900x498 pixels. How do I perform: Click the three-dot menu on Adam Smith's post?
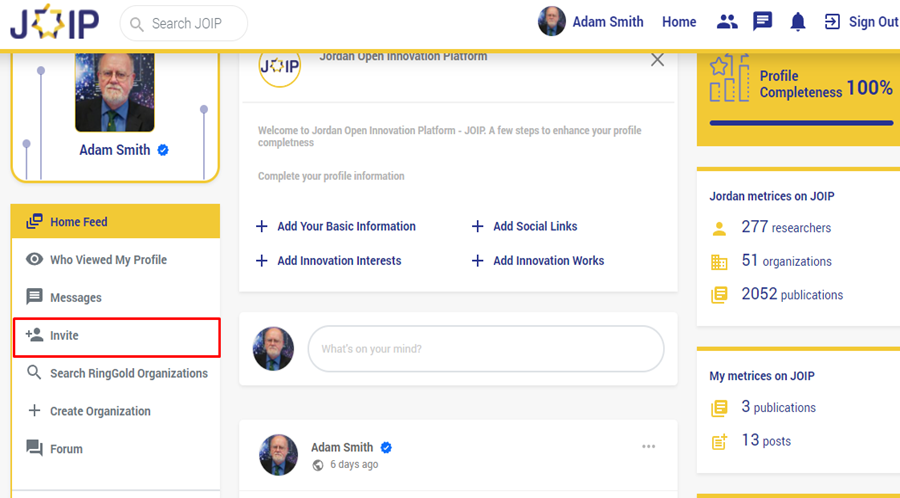coord(649,447)
